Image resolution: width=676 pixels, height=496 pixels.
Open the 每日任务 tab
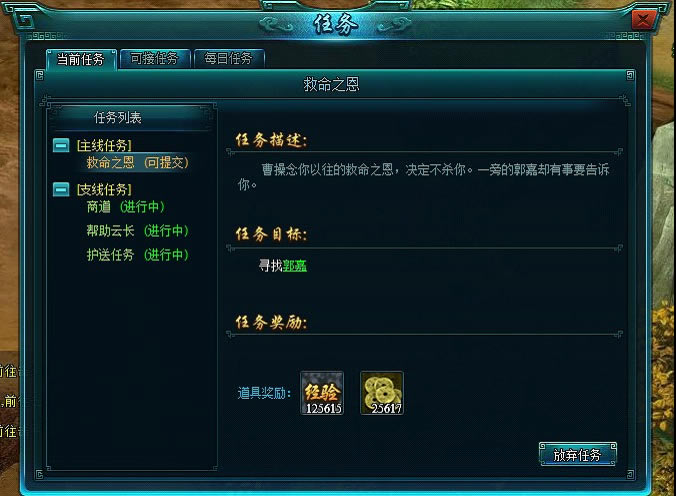click(228, 58)
